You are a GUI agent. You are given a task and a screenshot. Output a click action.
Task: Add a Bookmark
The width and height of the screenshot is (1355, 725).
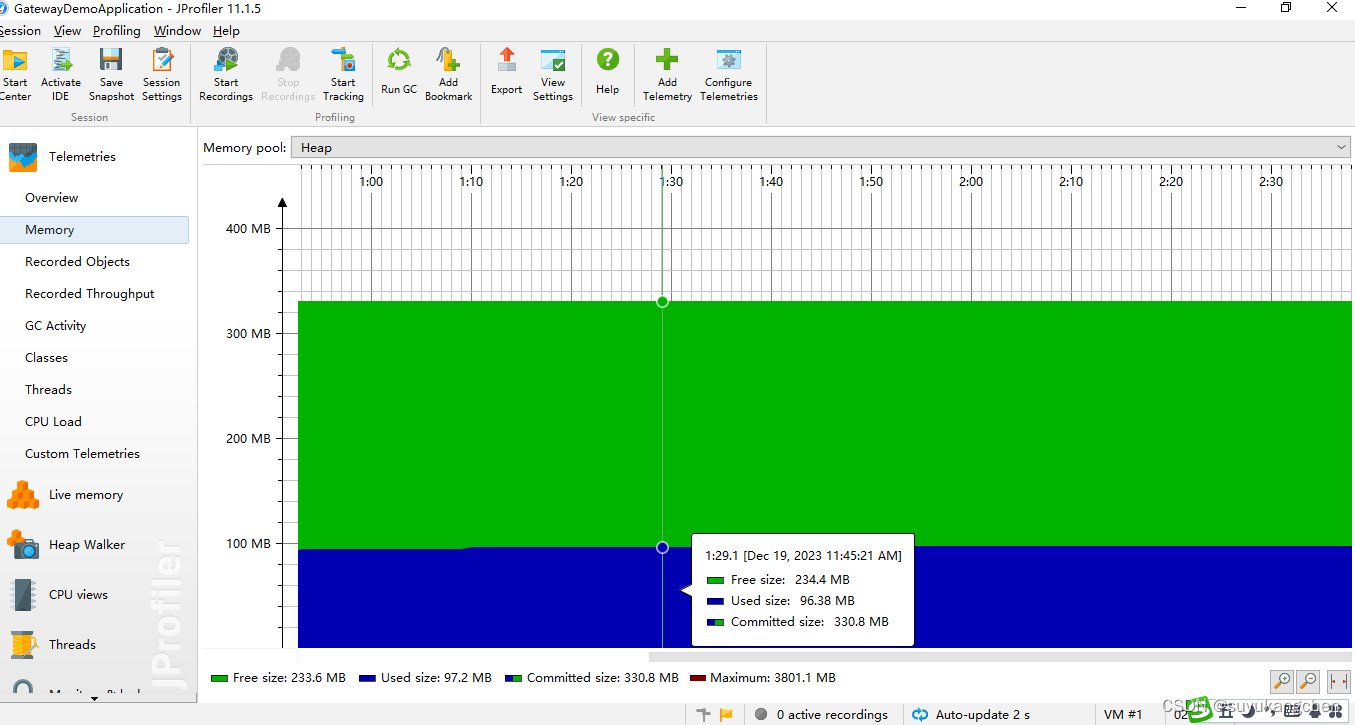pyautogui.click(x=448, y=75)
